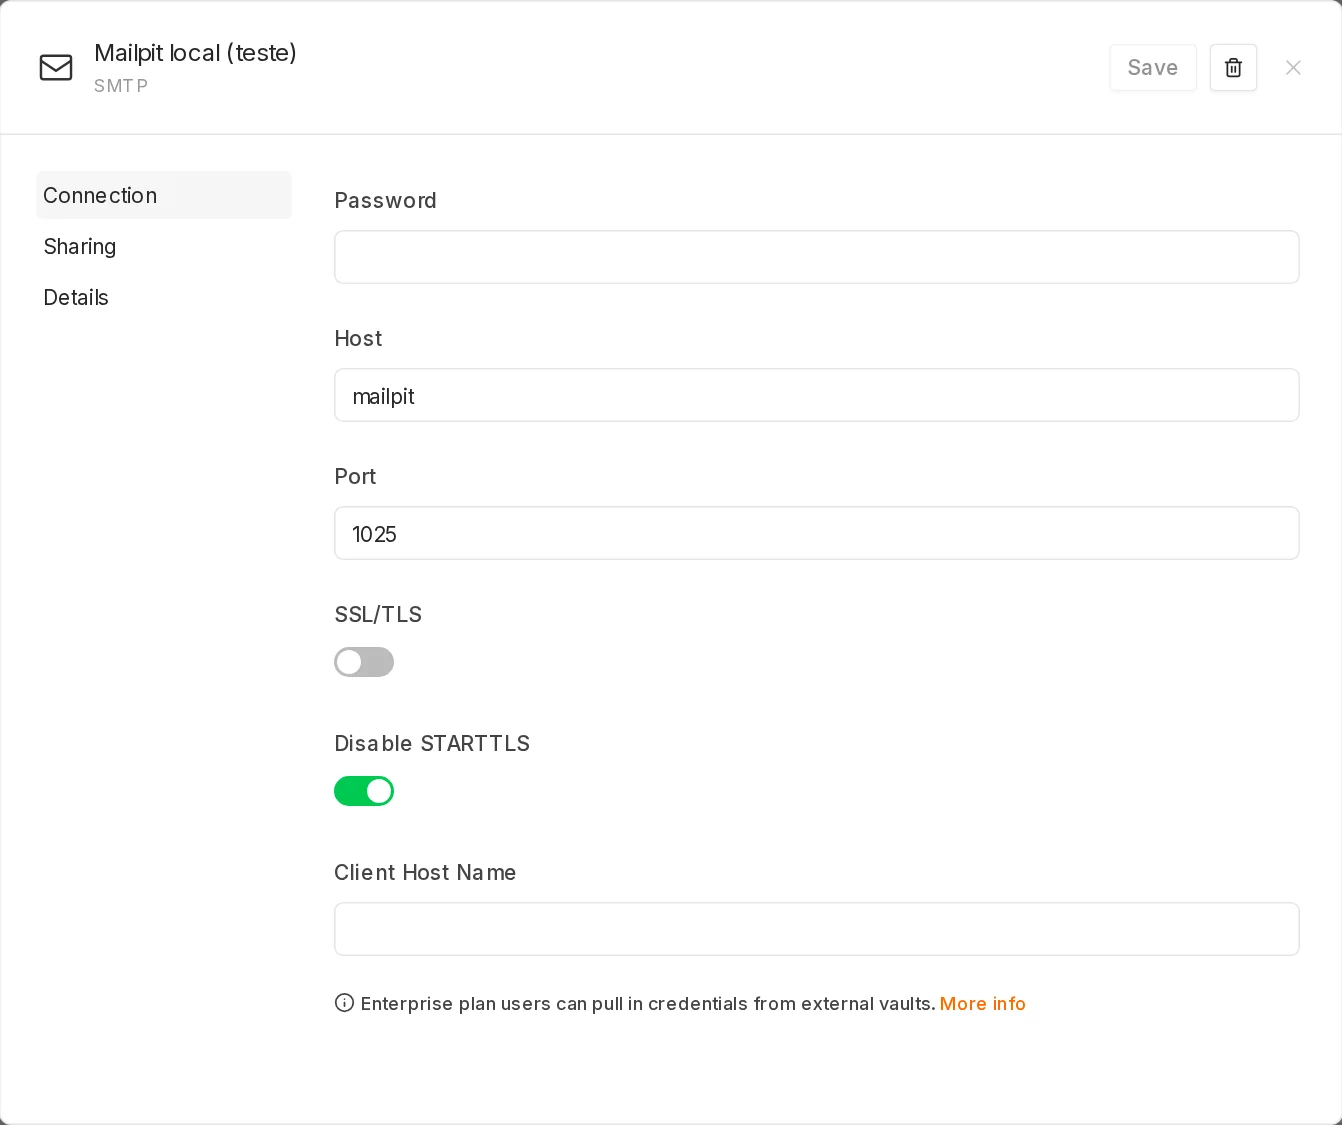Click the envelope SMTP credential icon
The width and height of the screenshot is (1342, 1125).
(56, 67)
